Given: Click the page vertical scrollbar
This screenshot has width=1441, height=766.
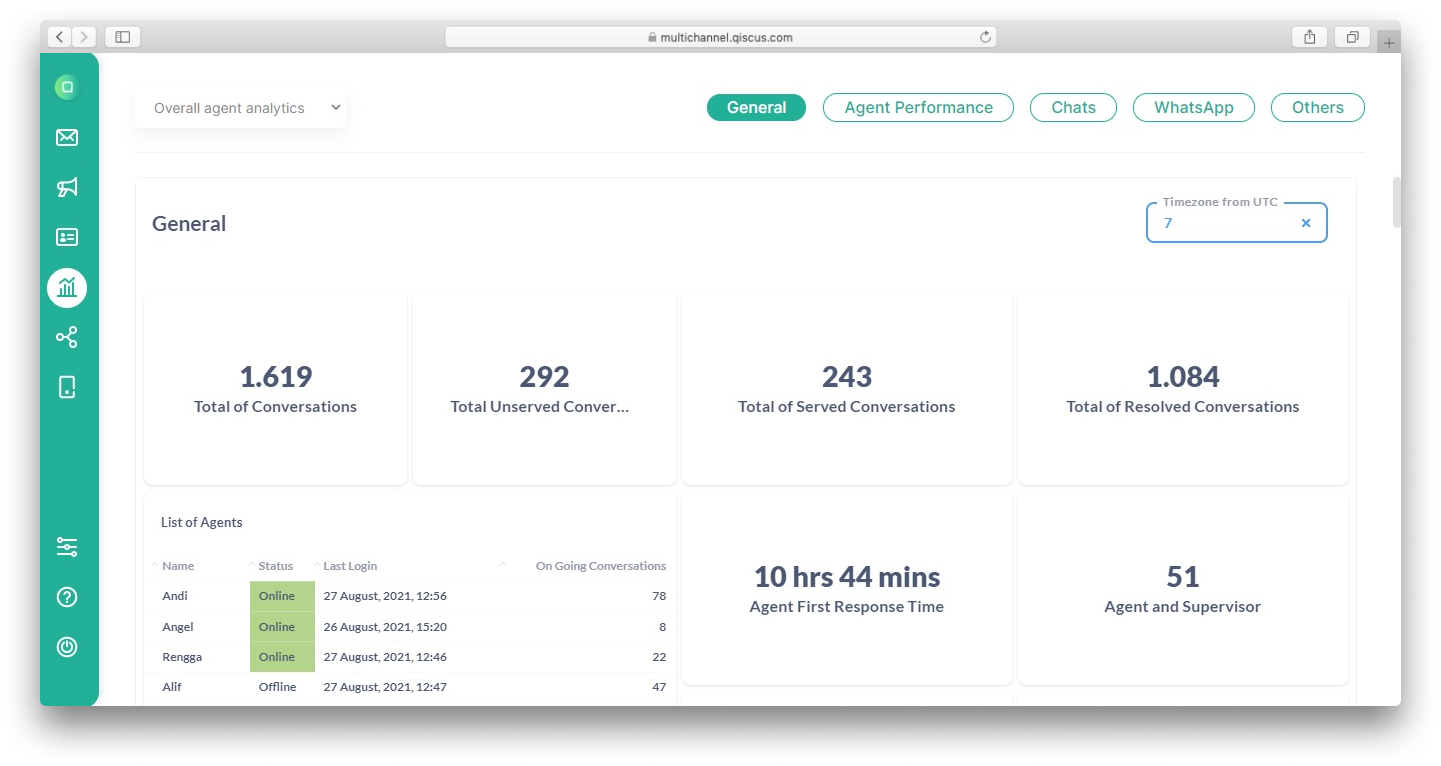Looking at the screenshot, I should [1397, 203].
